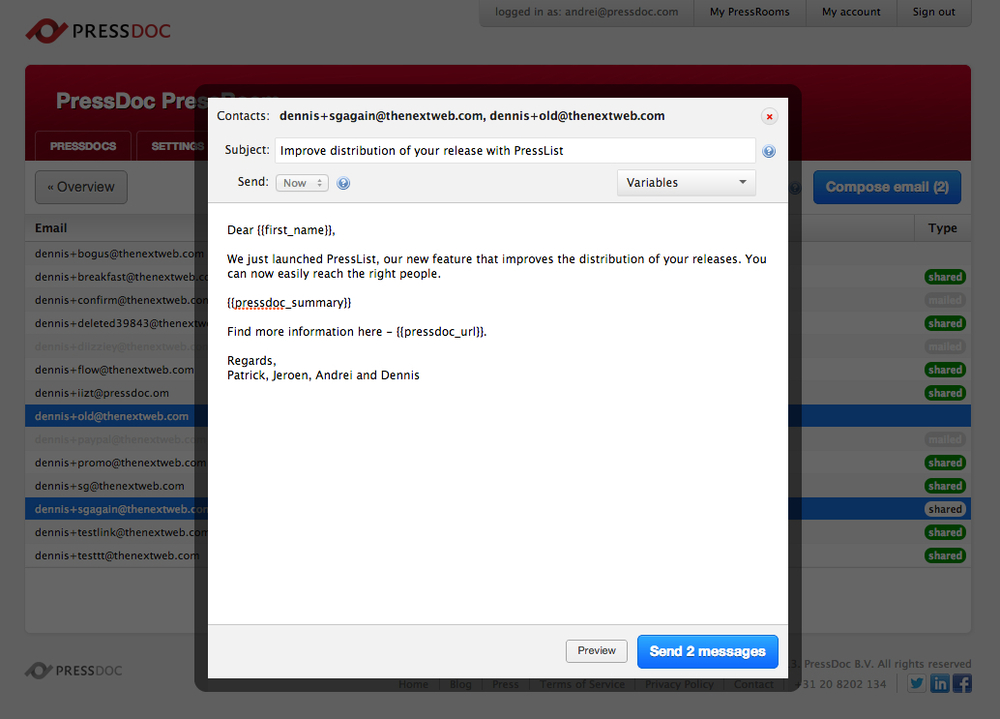Click the PressDoc logo at top left
Screen dimensions: 1000x719
[x=98, y=31]
